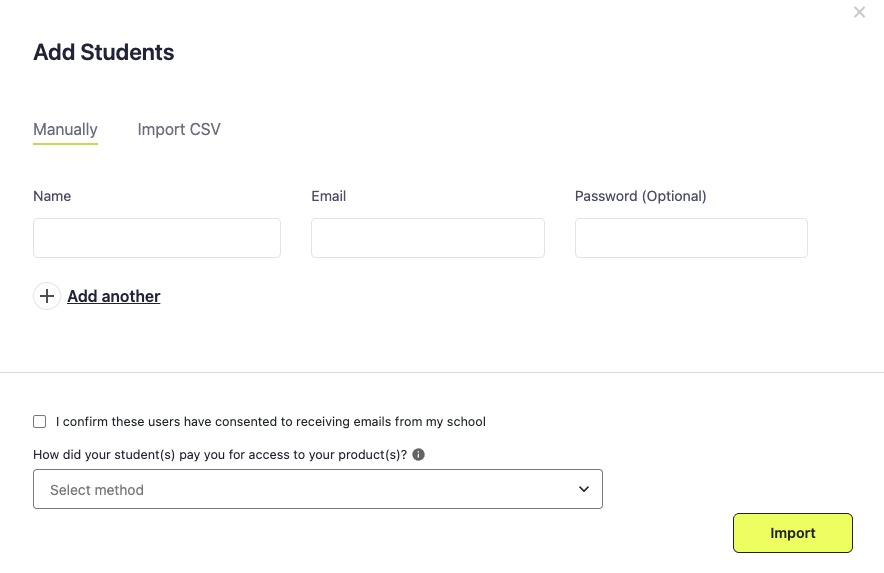This screenshot has height=573, width=884.
Task: Switch to the Import CSV tab
Action: 179,129
